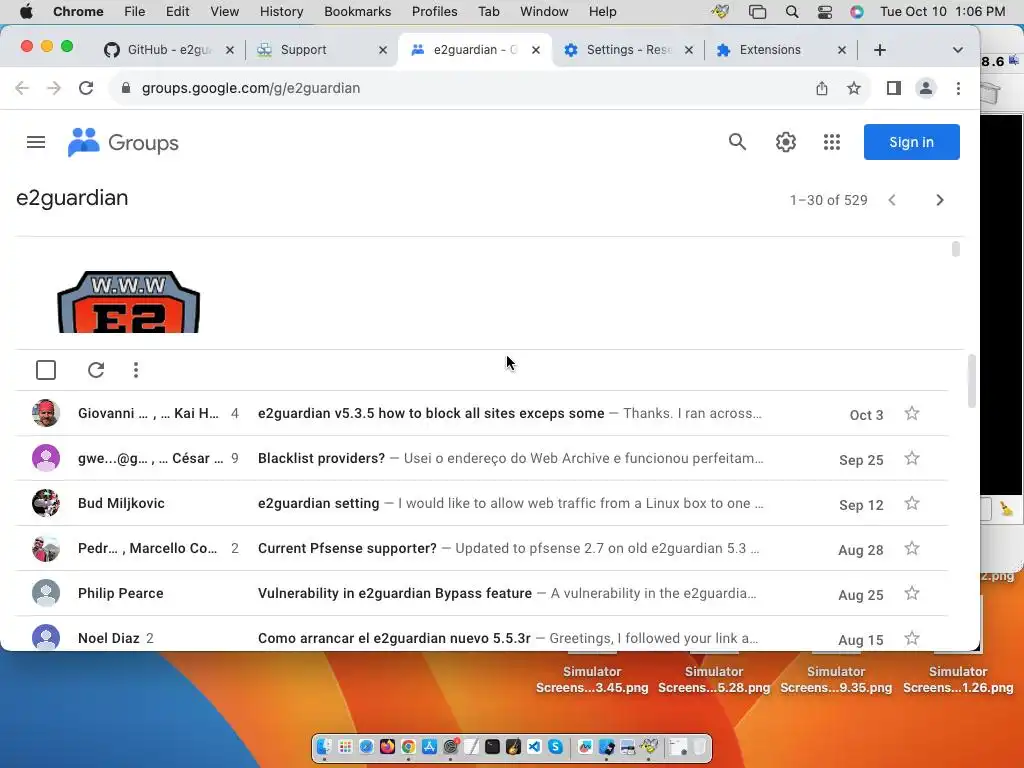Open the three-dot more actions menu above list
The height and width of the screenshot is (768, 1024).
(136, 370)
